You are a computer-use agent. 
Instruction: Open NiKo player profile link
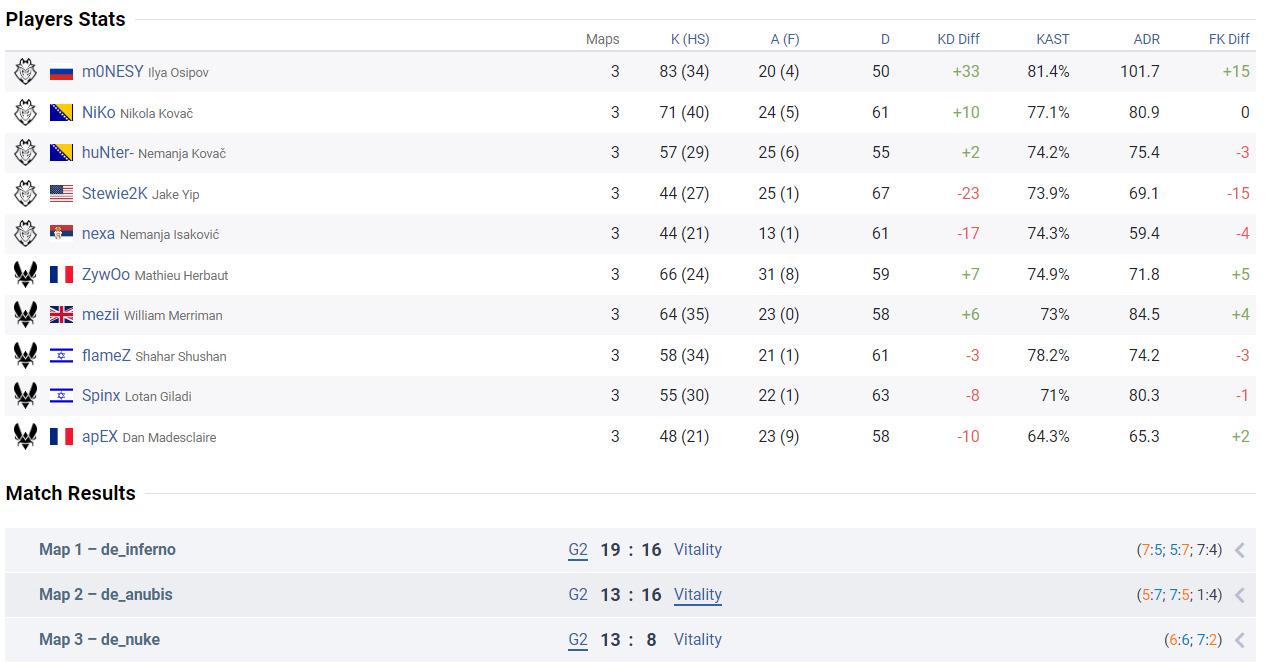click(98, 113)
